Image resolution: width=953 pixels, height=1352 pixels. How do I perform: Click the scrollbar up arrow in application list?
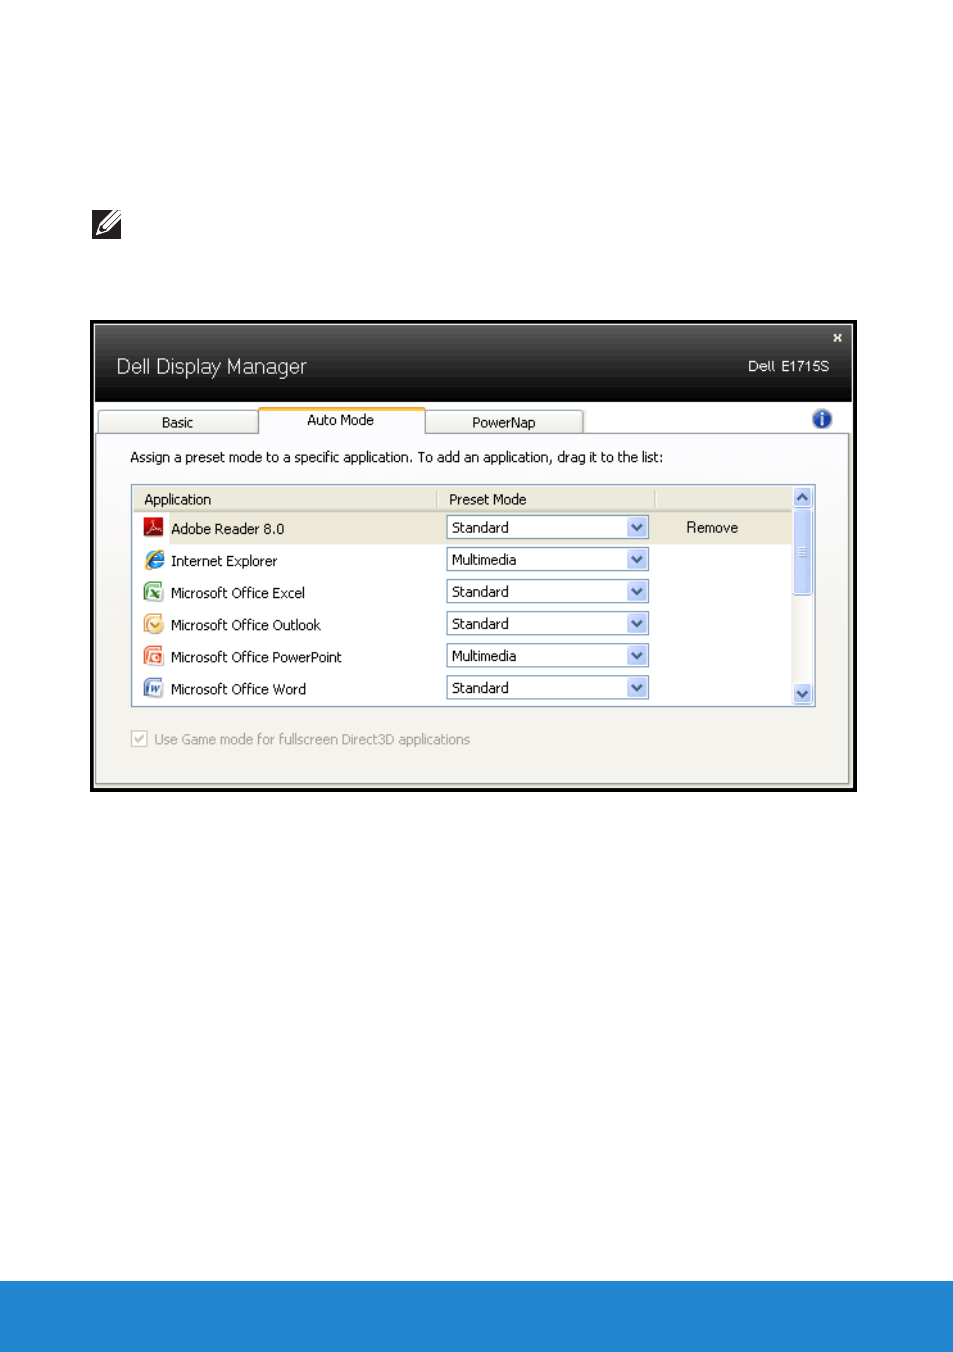click(802, 497)
